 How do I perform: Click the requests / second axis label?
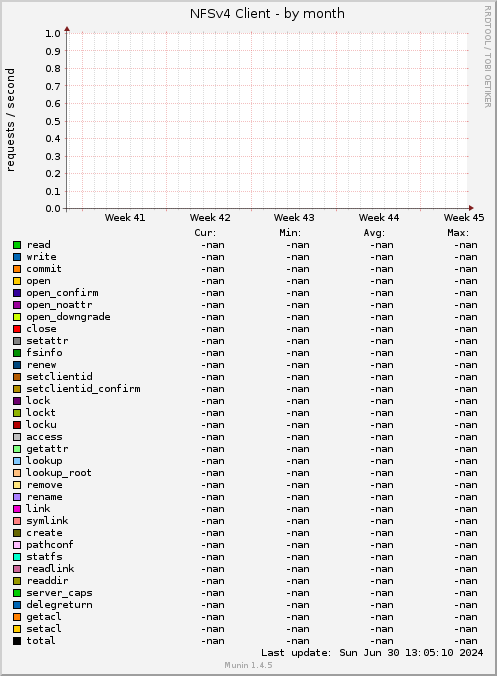(10, 120)
